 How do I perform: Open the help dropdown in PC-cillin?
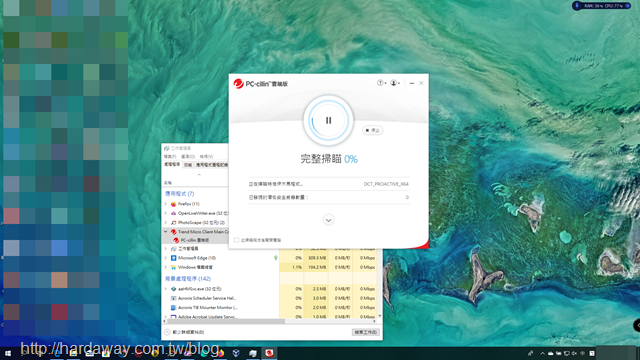coord(381,83)
